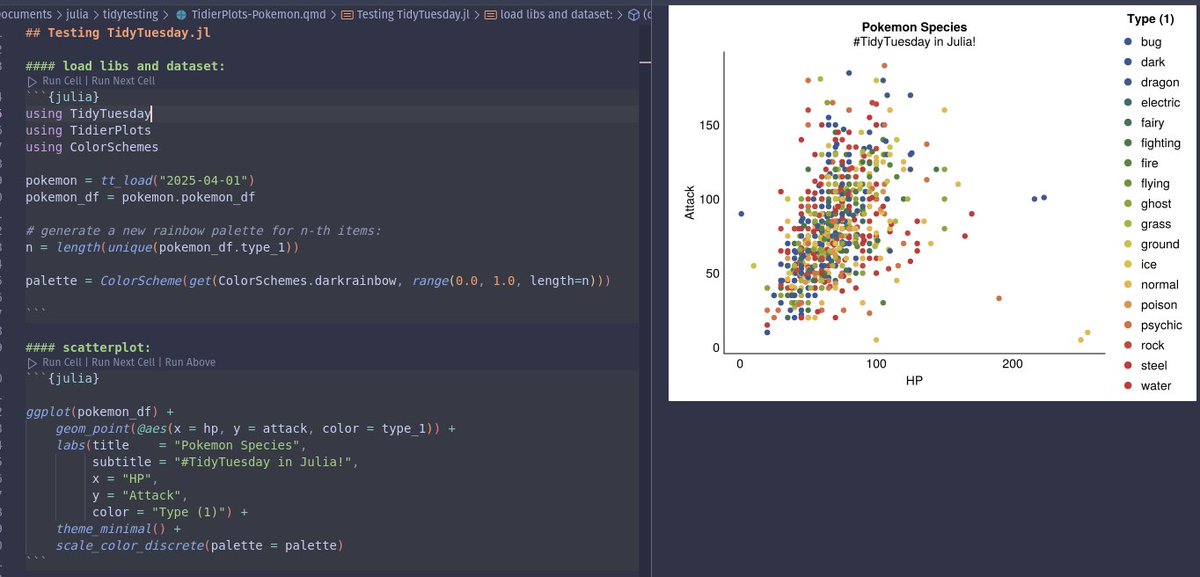1200x577 pixels.
Task: Click the 'ice' legend color dot
Action: 1129,265
